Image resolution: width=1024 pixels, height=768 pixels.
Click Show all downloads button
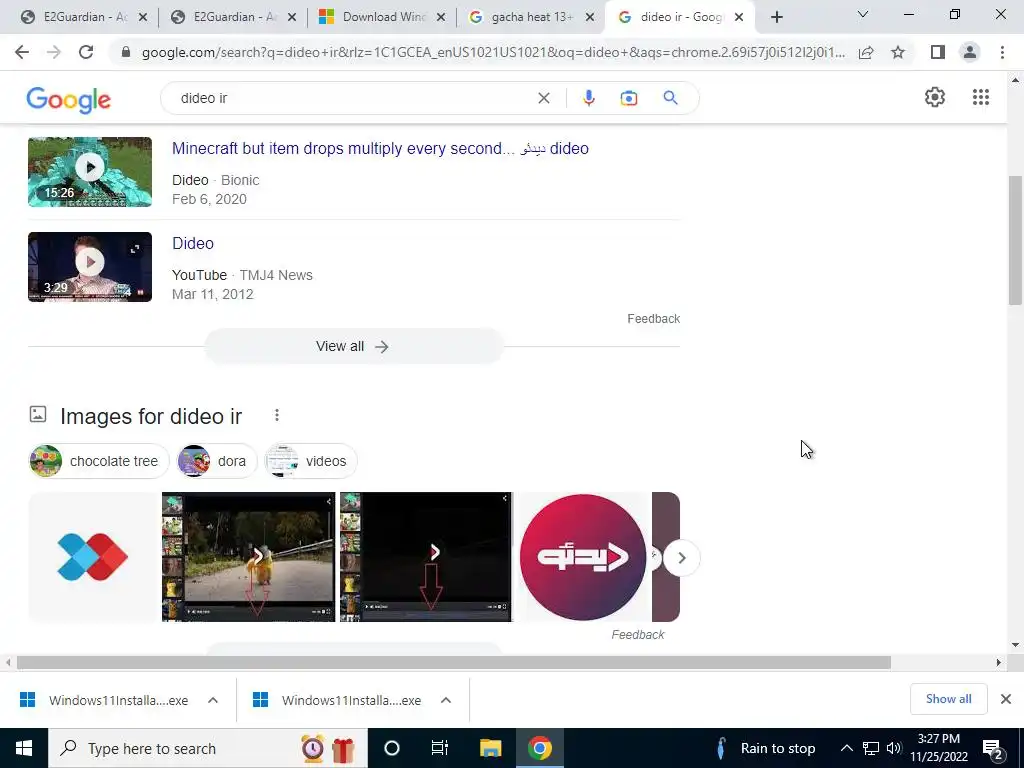pyautogui.click(x=948, y=699)
